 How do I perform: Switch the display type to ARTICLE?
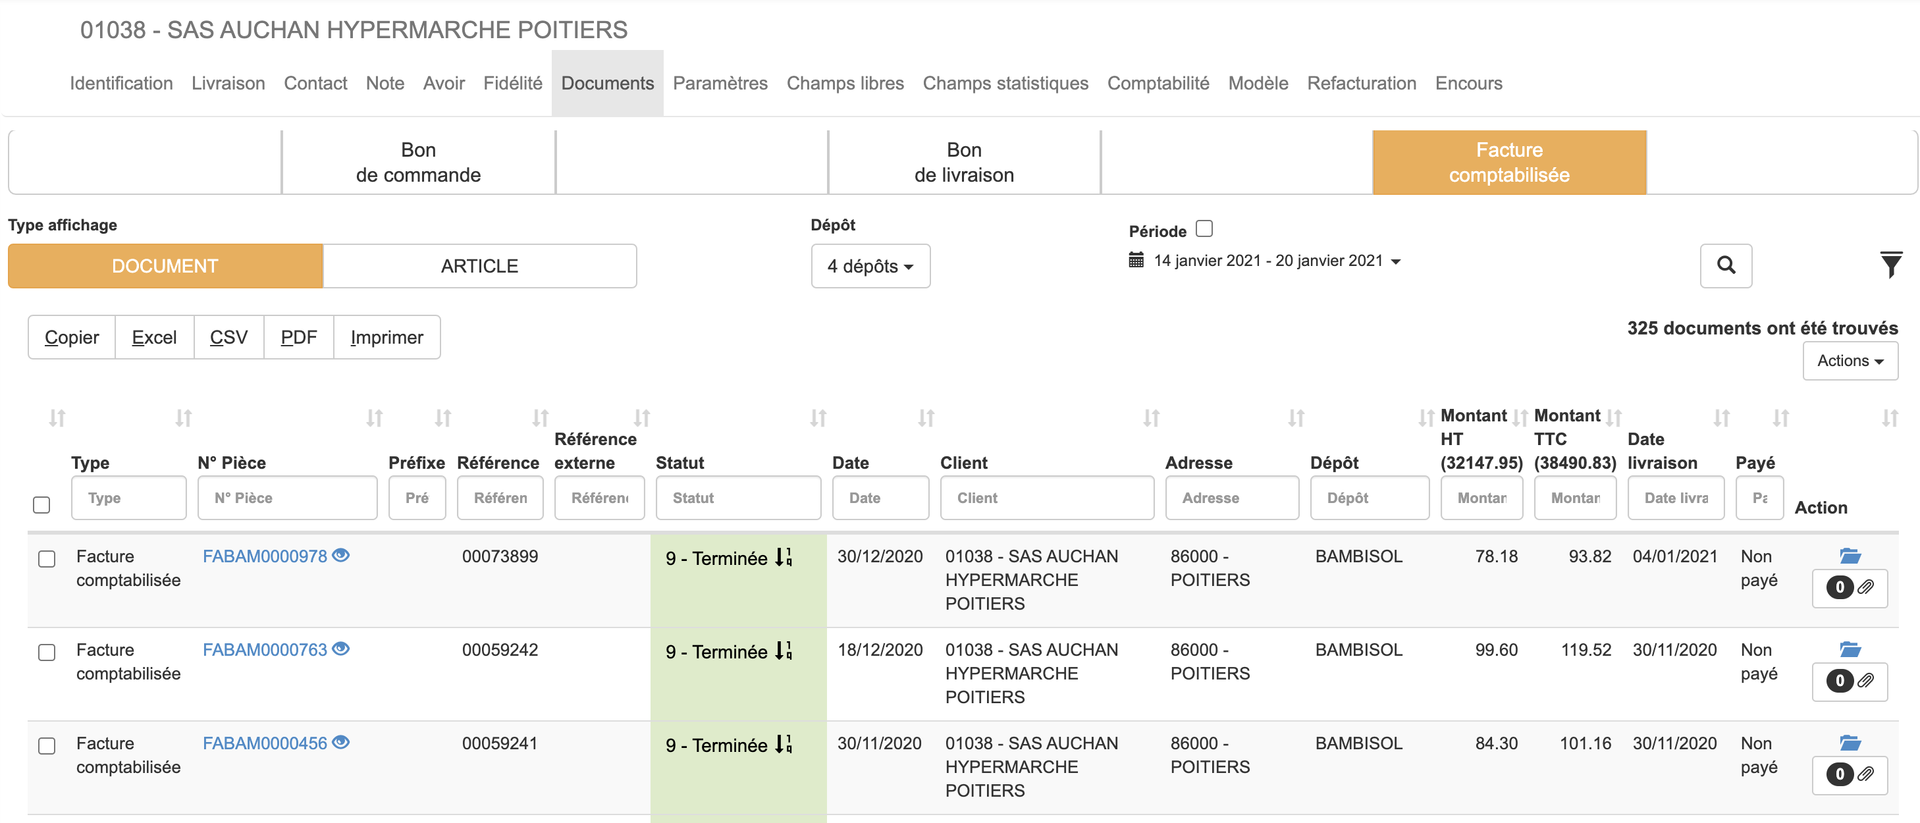tap(479, 266)
